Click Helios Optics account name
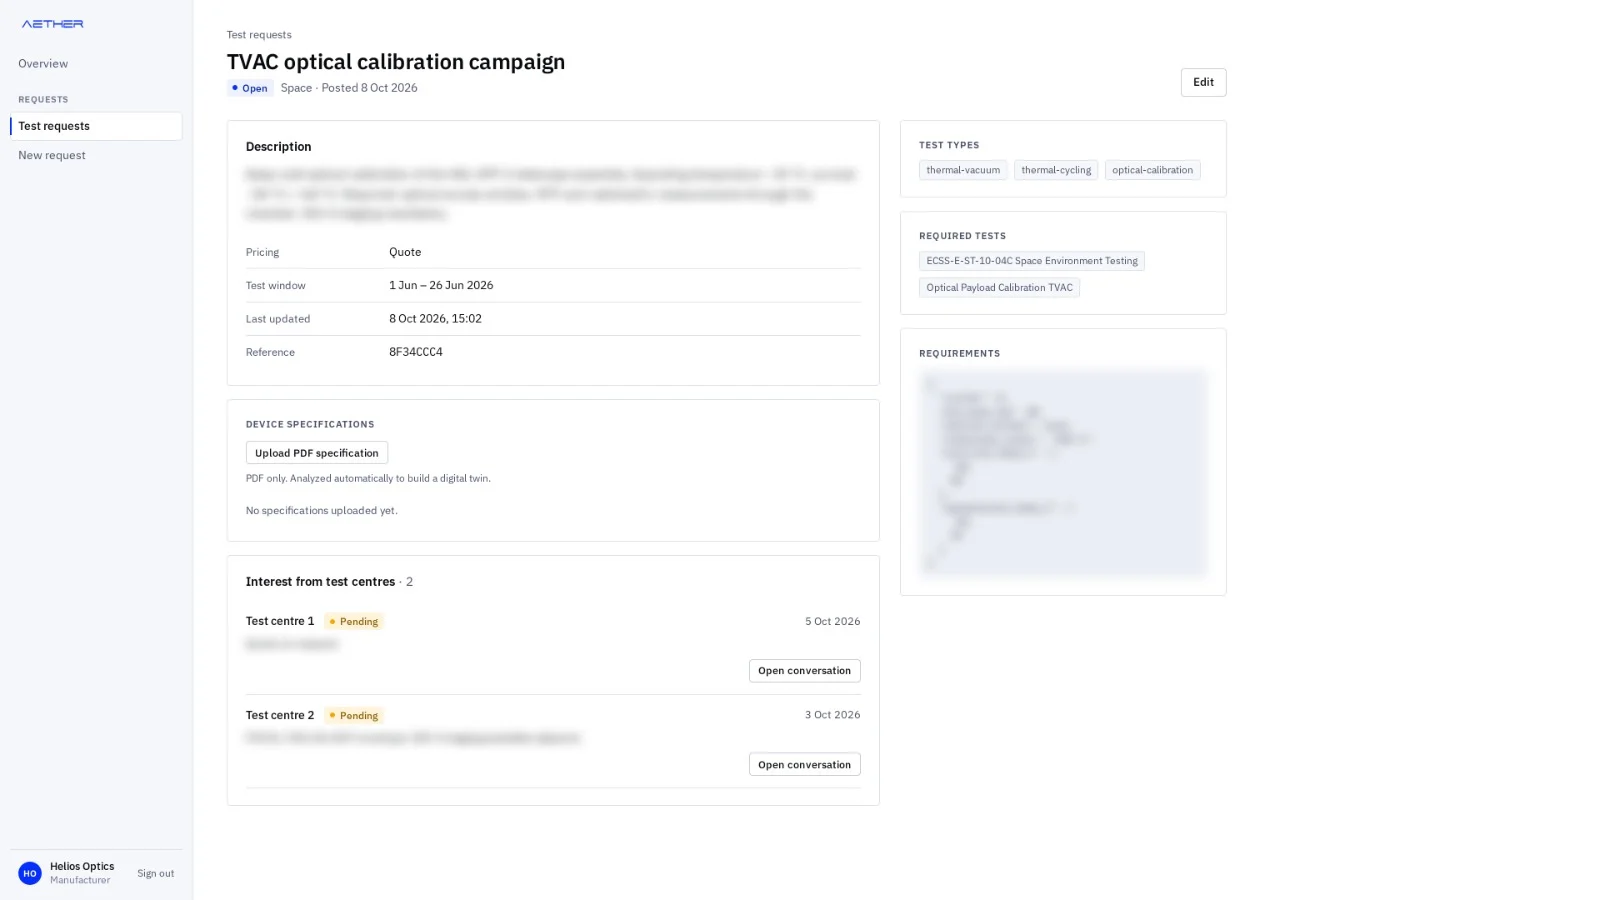The image size is (1600, 900). (x=82, y=867)
